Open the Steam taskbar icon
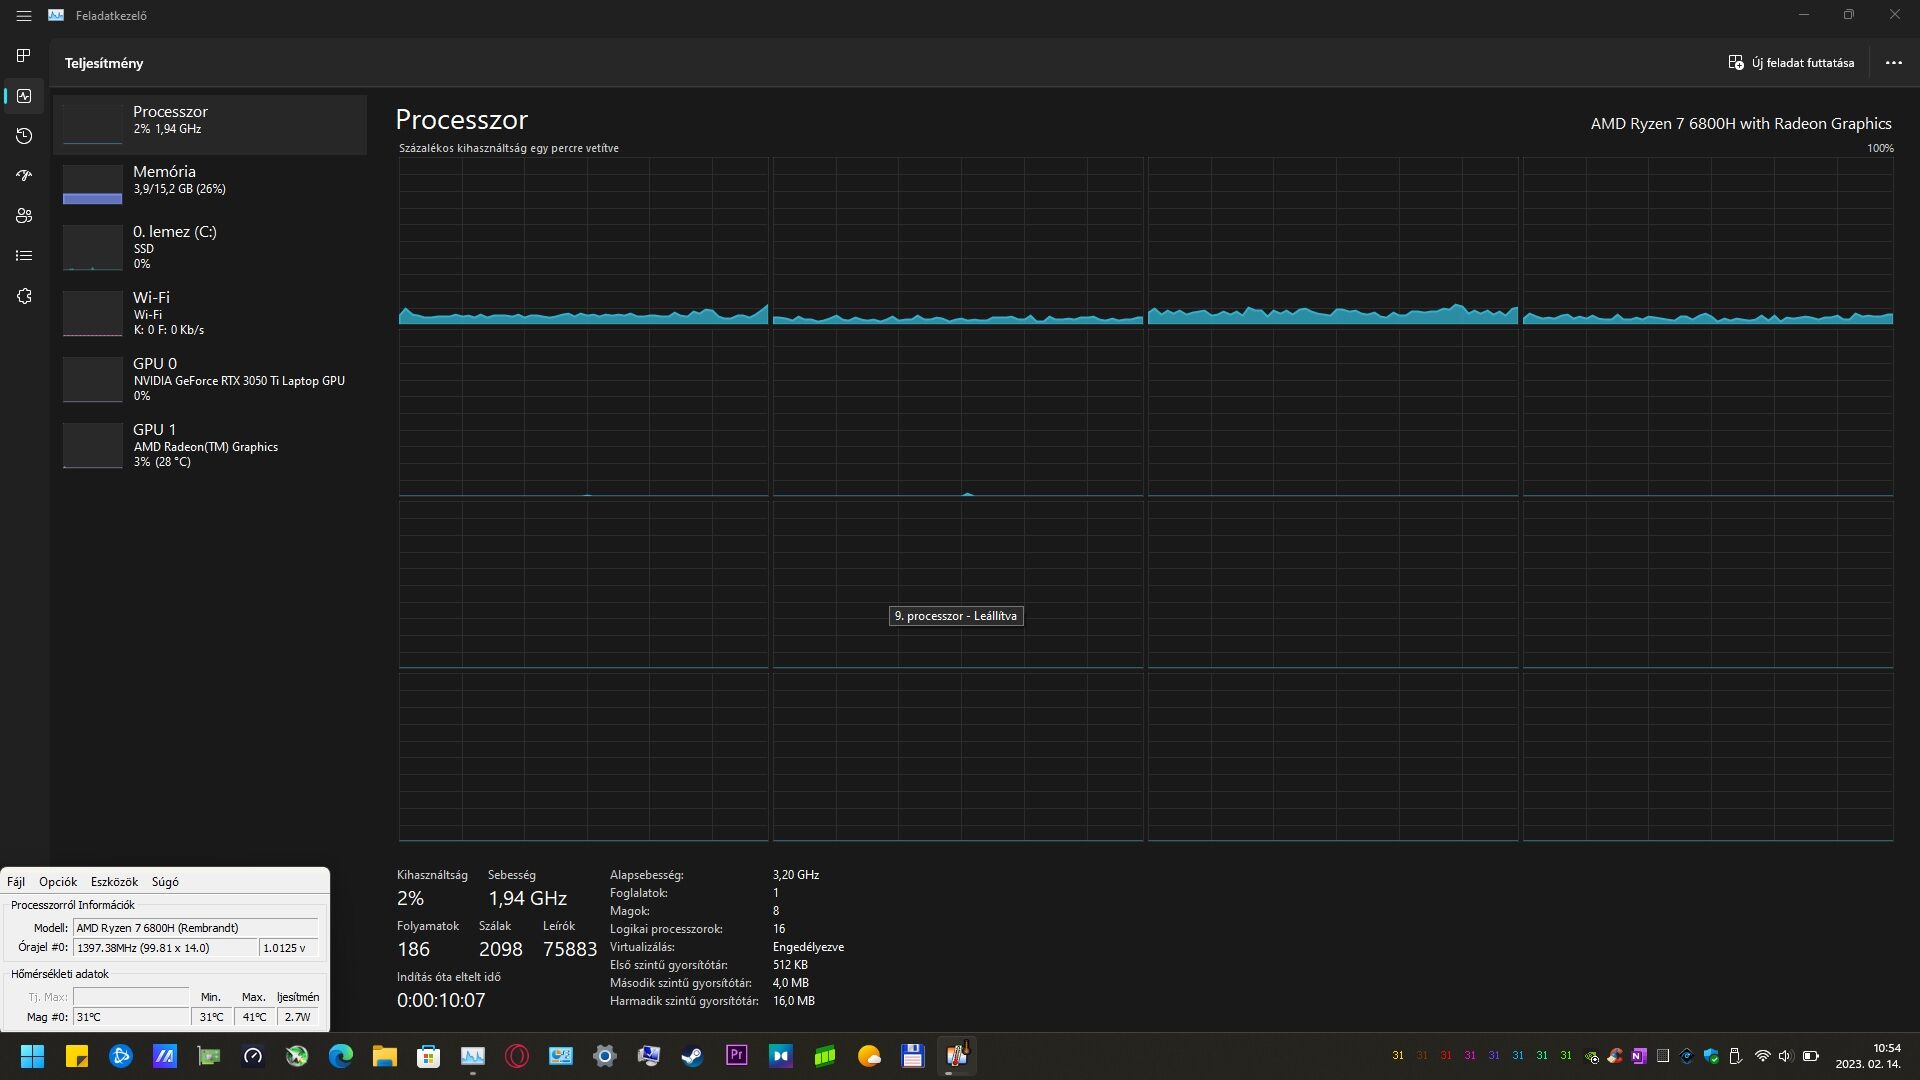The image size is (1920, 1080). [693, 1056]
